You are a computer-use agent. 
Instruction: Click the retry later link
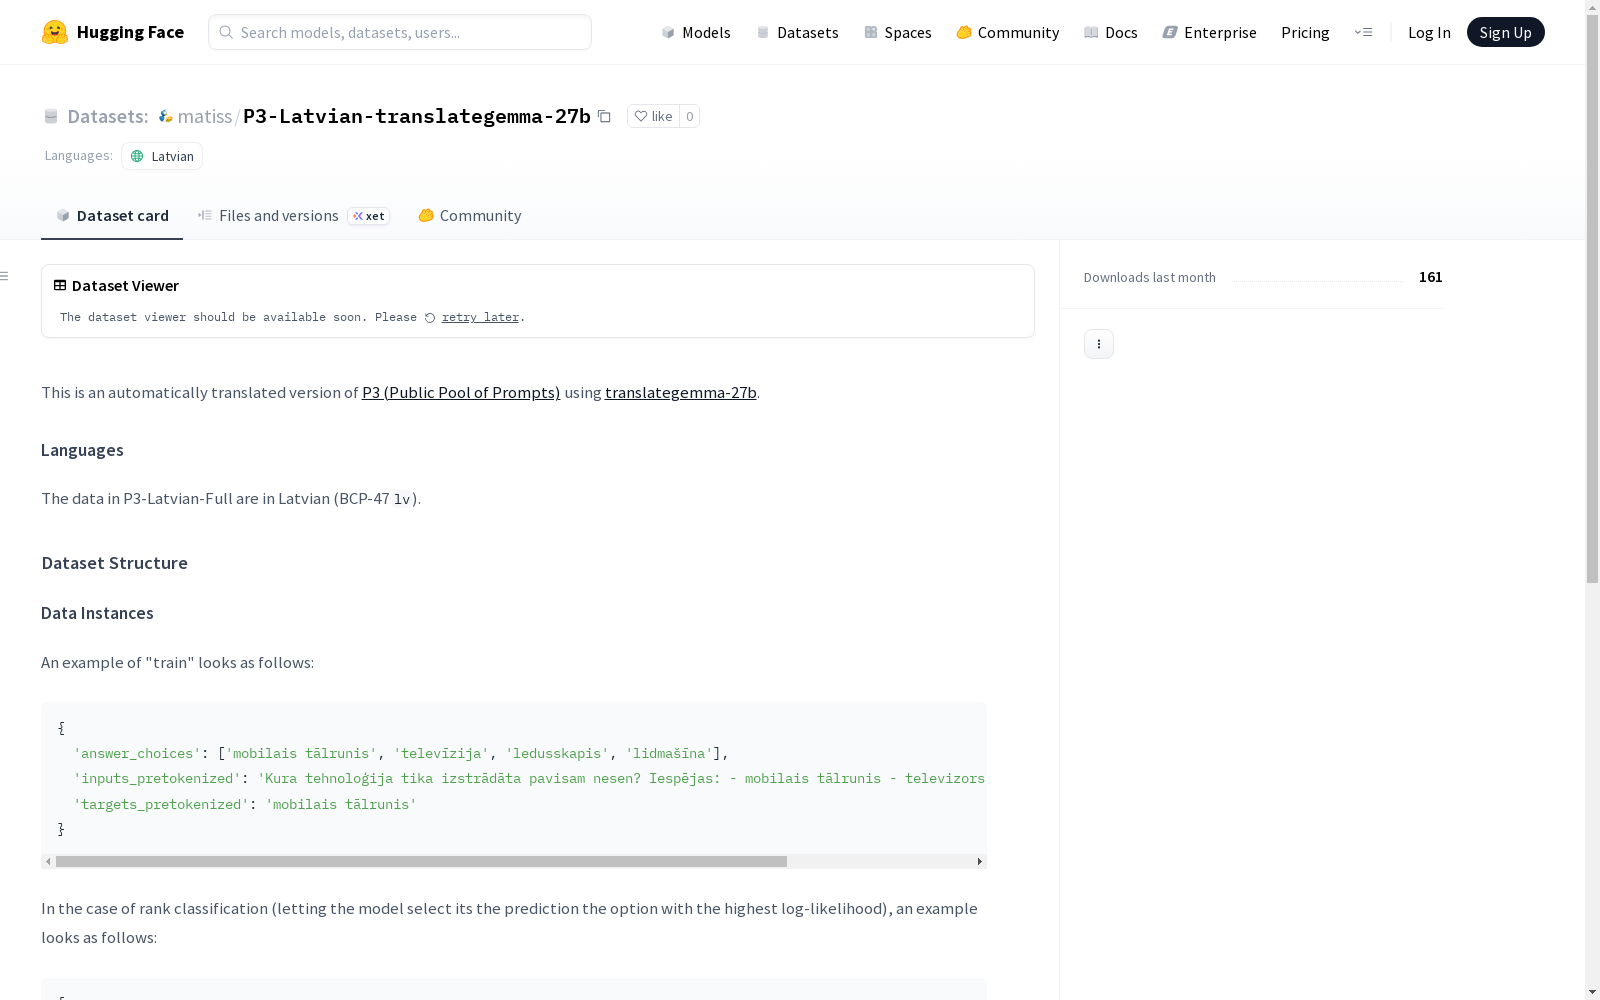pyautogui.click(x=480, y=317)
